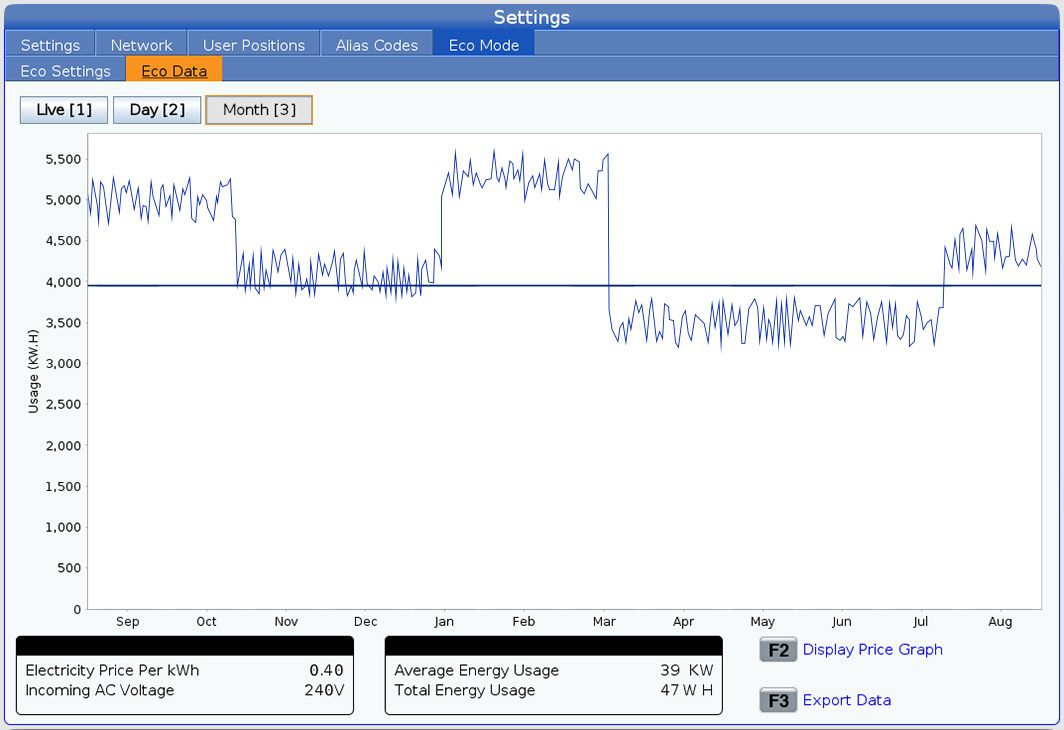Click the Export Data link

coord(845,700)
